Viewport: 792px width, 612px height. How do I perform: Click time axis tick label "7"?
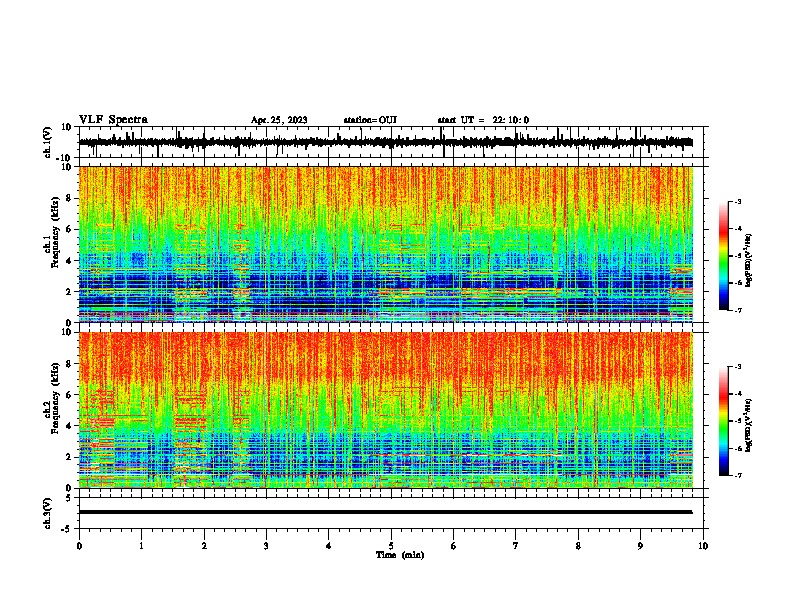tap(516, 546)
